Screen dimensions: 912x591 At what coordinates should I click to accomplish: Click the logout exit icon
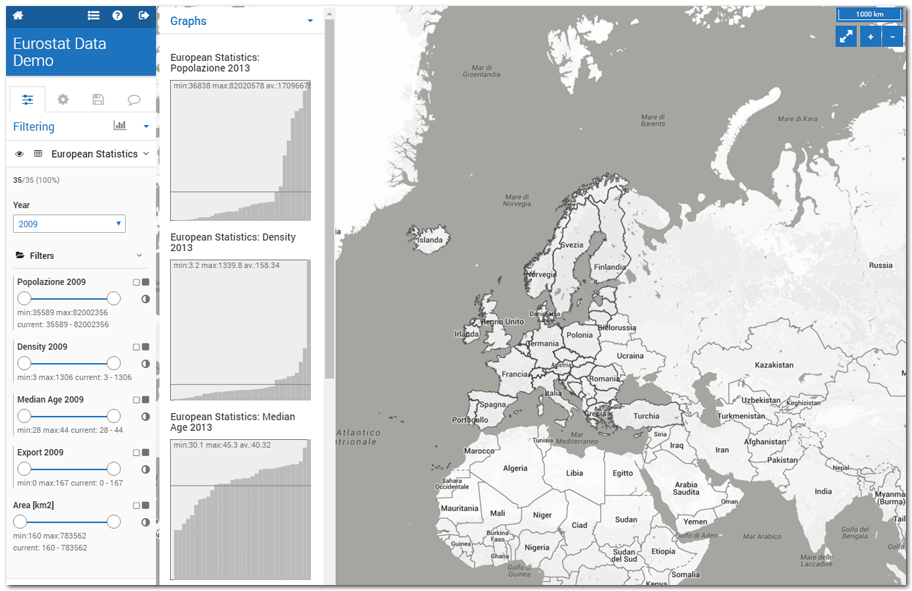144,15
